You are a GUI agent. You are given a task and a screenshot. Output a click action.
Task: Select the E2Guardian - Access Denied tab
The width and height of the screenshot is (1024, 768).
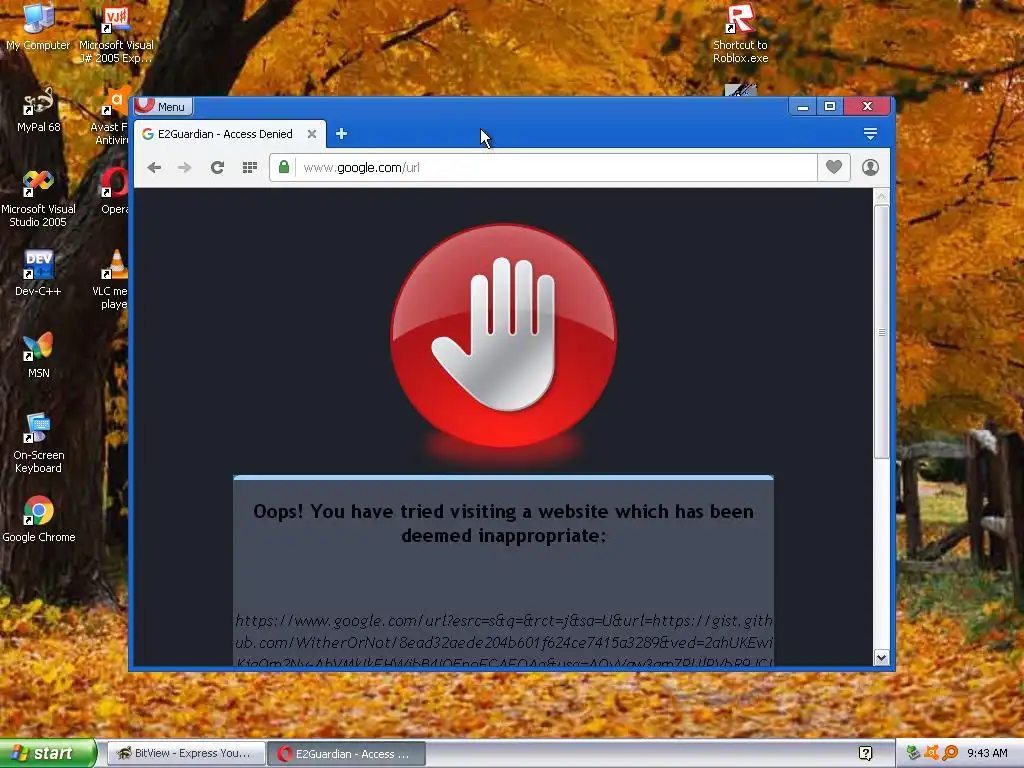229,134
